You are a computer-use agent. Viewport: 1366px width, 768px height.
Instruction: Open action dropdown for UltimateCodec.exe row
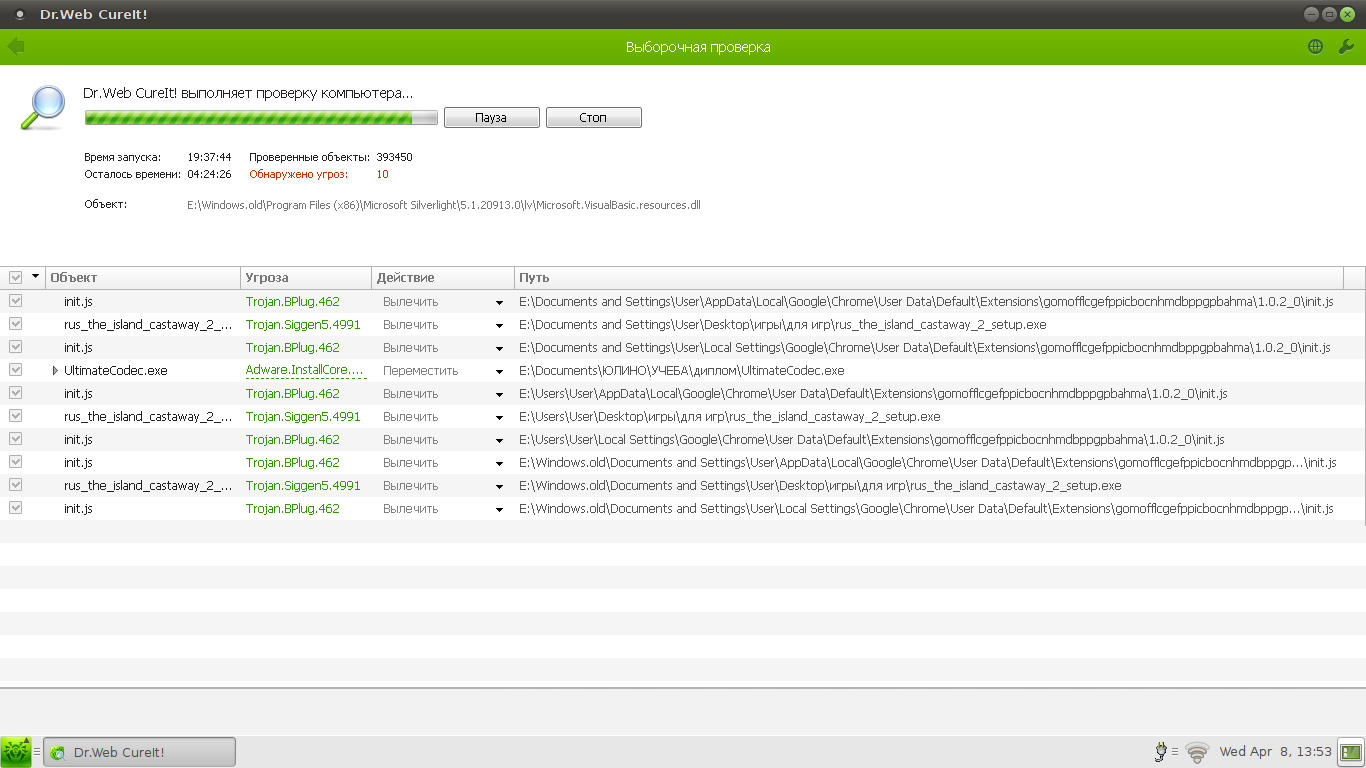click(x=499, y=371)
